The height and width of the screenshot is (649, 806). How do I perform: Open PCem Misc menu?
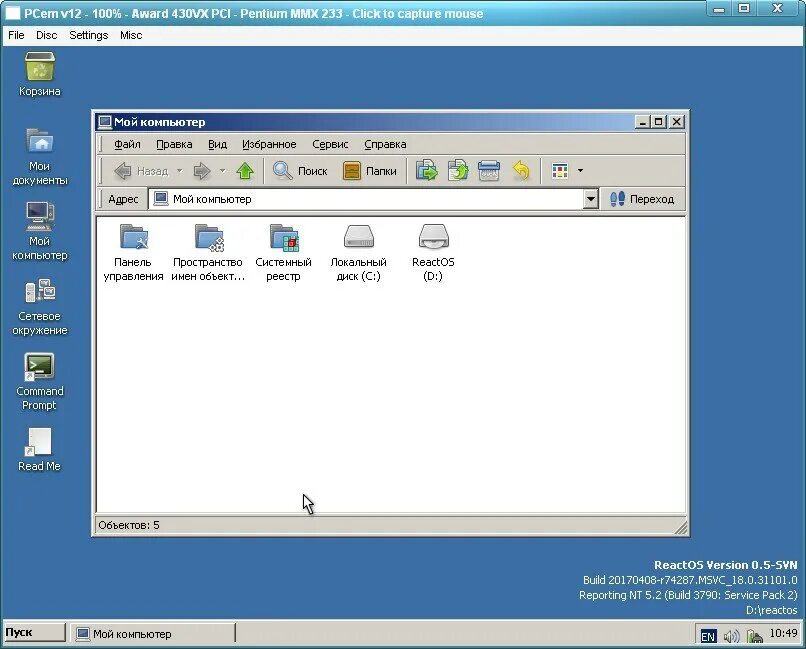[131, 35]
